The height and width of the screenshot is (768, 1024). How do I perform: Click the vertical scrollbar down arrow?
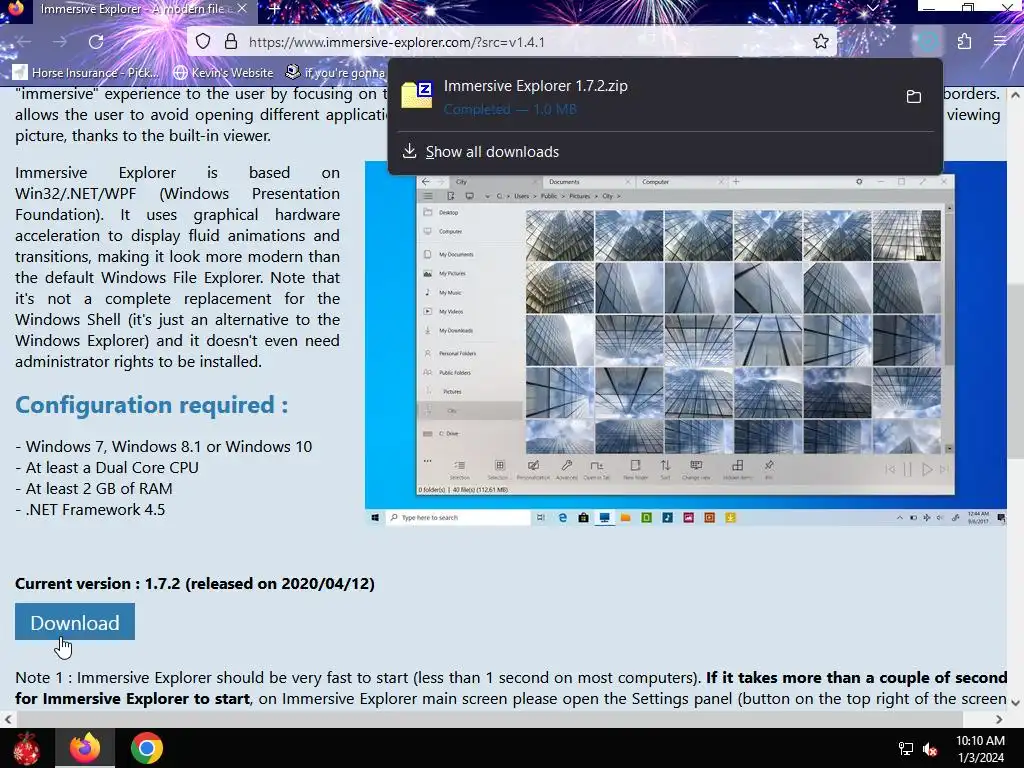tap(1015, 703)
